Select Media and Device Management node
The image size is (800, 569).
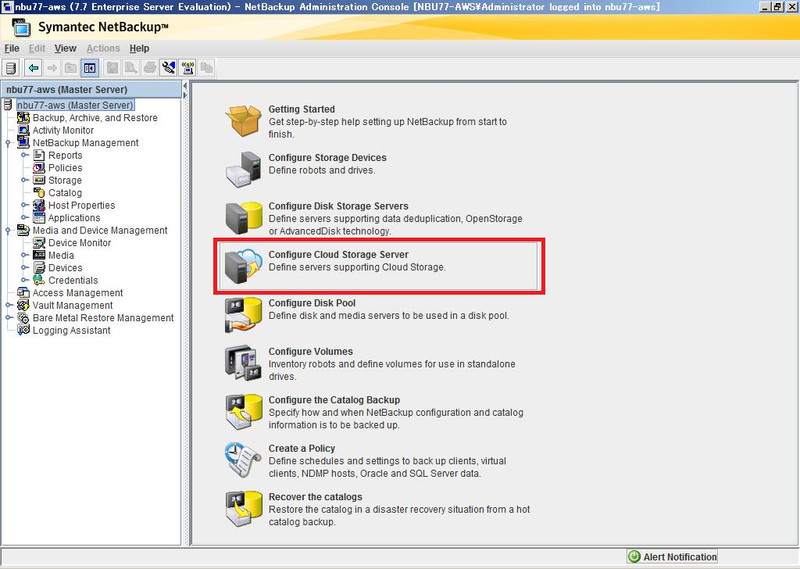pyautogui.click(x=100, y=231)
